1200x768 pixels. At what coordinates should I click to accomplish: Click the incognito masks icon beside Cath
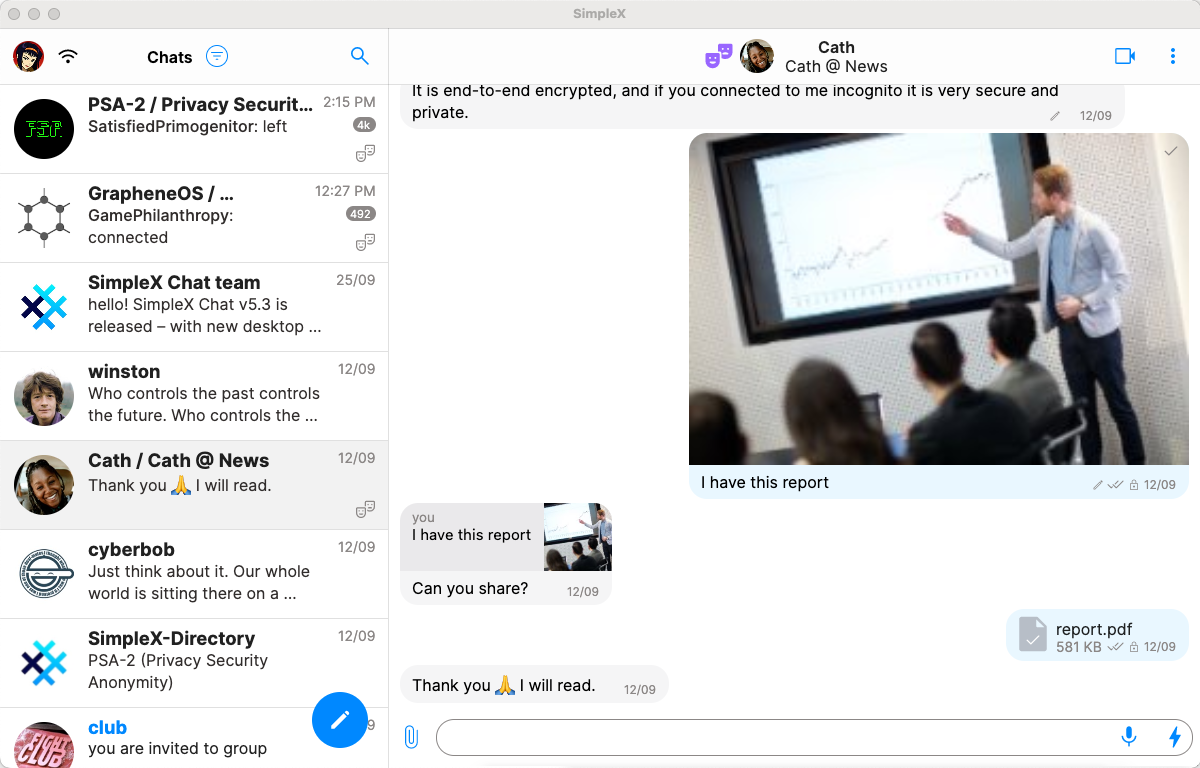point(719,57)
